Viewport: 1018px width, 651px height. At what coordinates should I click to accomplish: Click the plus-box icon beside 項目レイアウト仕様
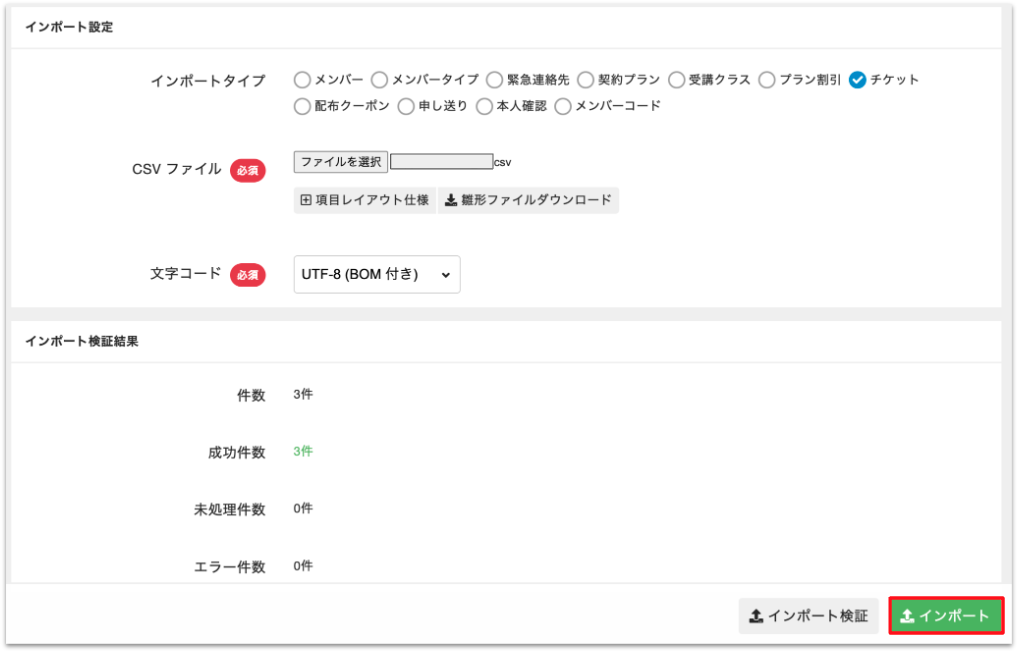click(x=306, y=200)
